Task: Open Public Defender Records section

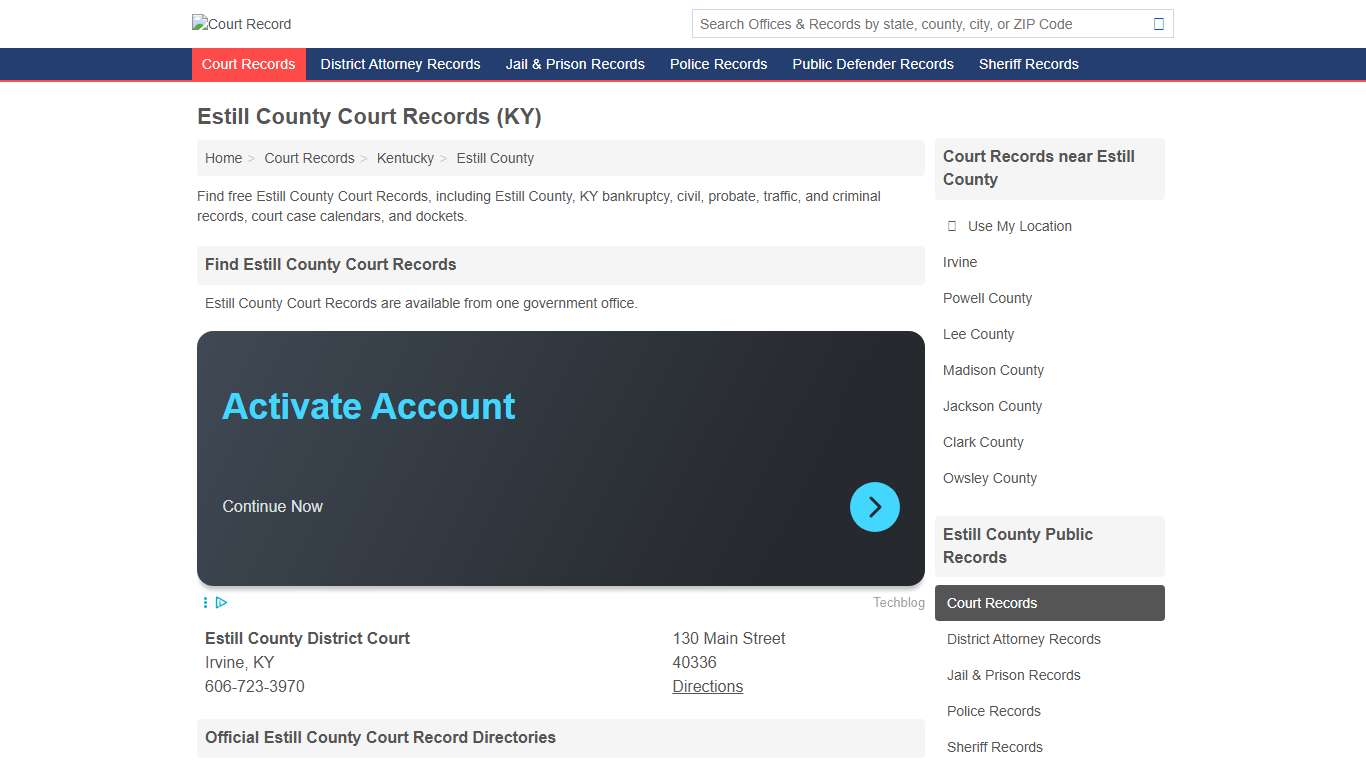Action: click(872, 64)
